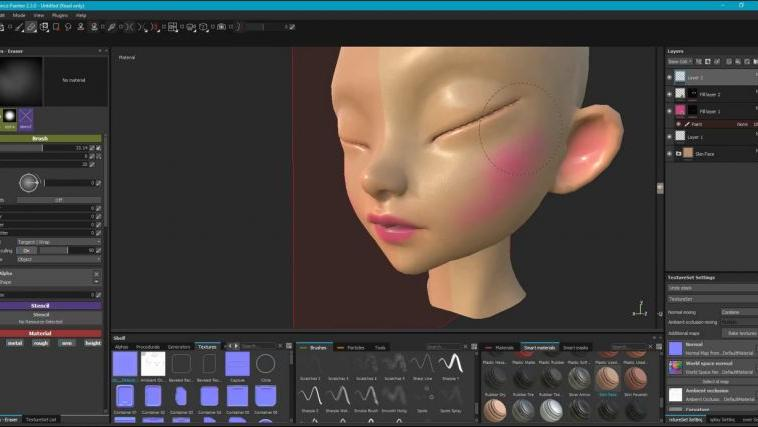Viewport: 758px width, 427px height.
Task: Select the Paint brush tool
Action: pos(18,27)
